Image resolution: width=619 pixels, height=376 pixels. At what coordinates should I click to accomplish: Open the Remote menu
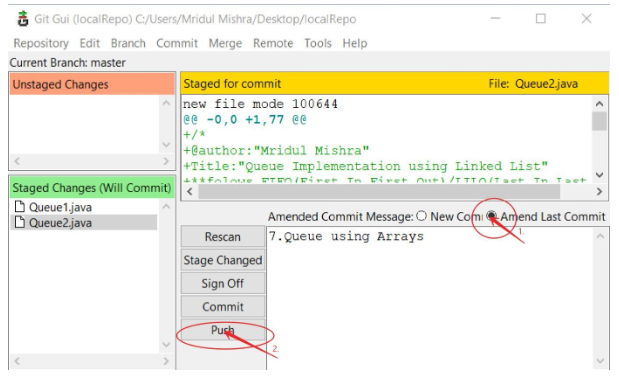(x=273, y=43)
